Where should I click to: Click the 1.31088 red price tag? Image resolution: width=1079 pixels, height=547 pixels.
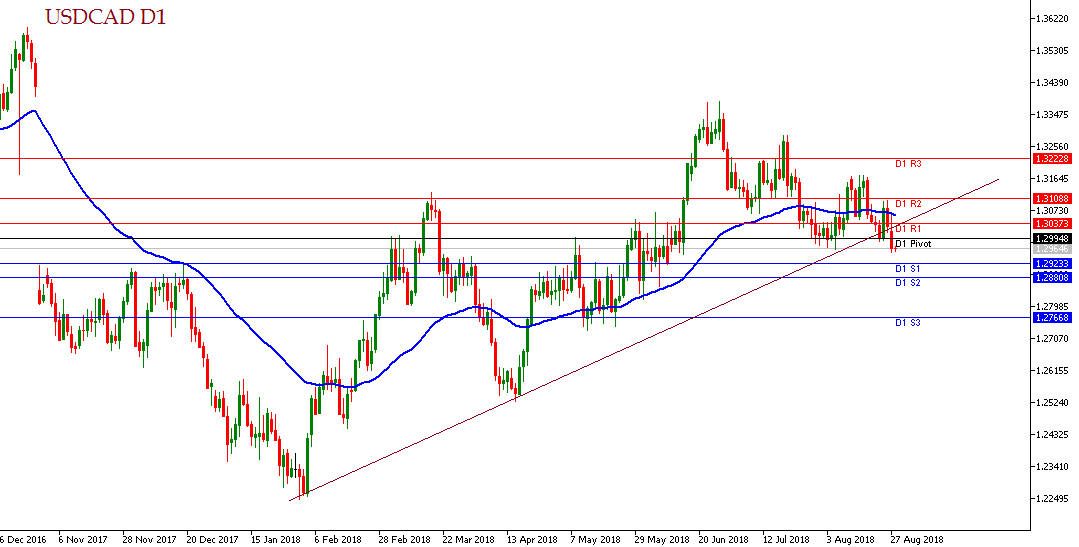pyautogui.click(x=1052, y=198)
